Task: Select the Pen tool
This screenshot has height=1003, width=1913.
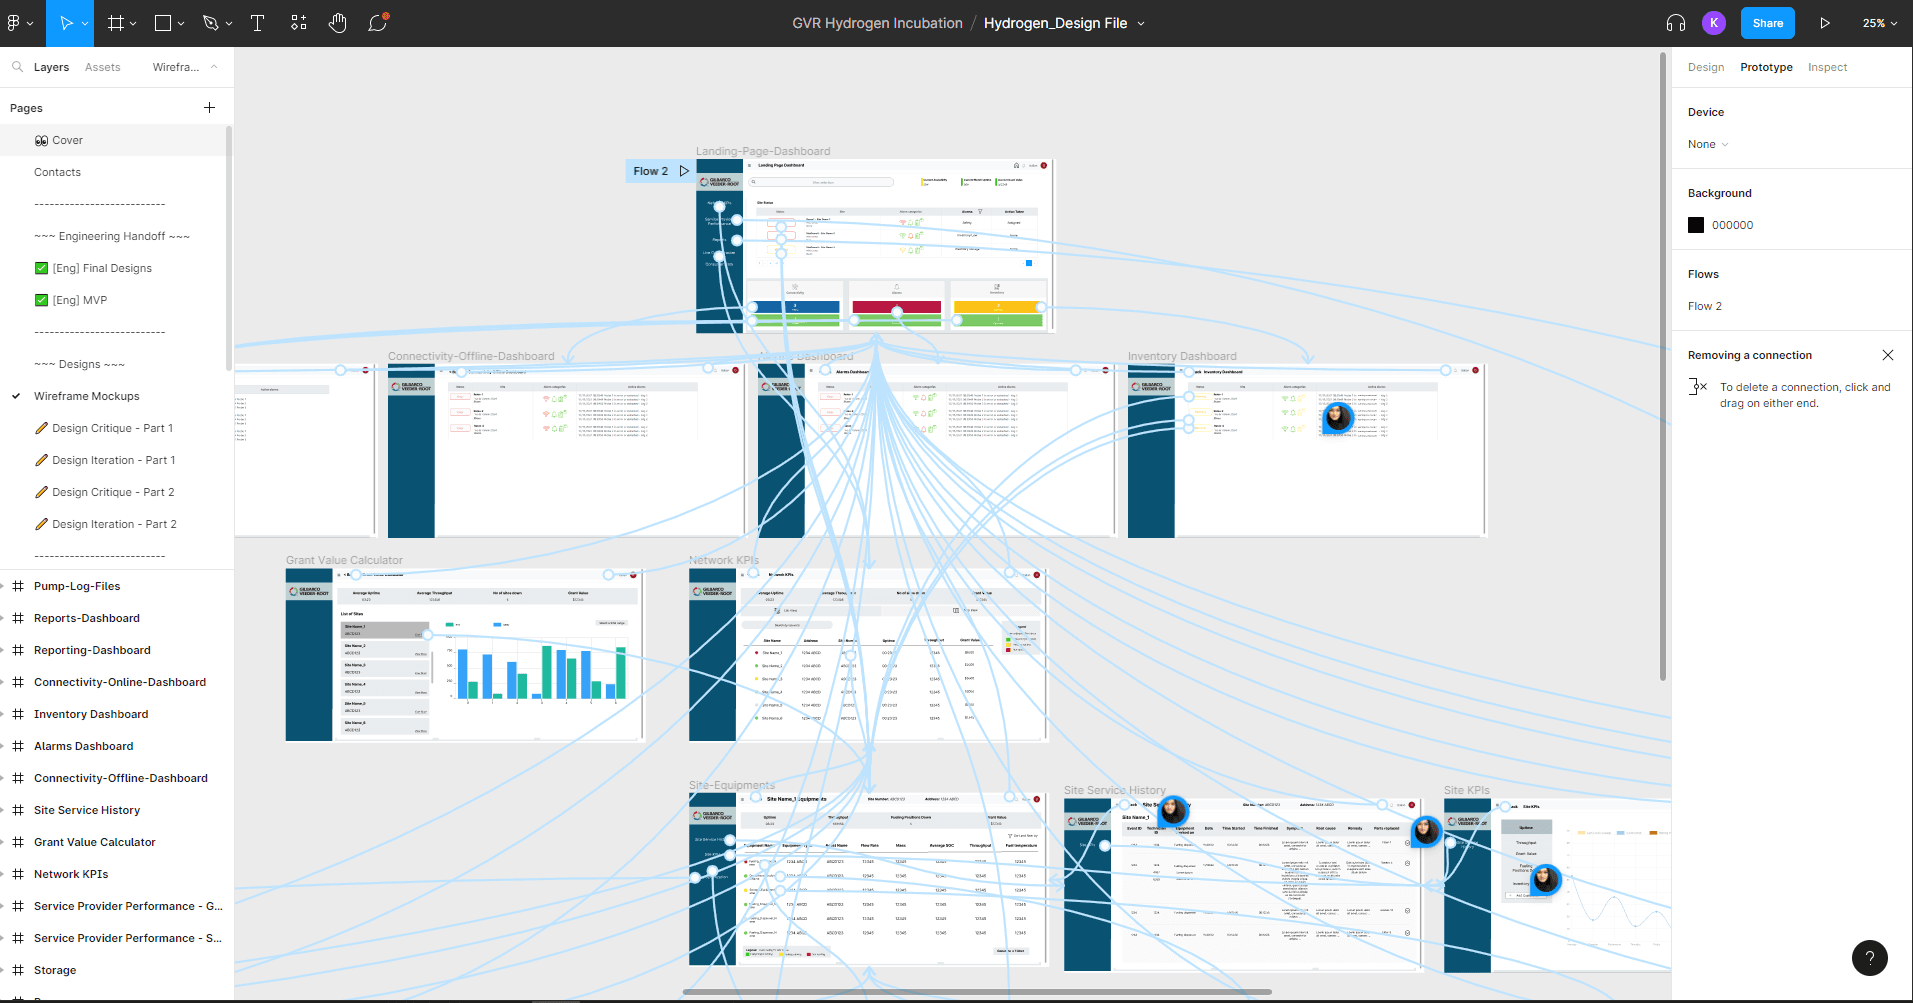Action: tap(210, 23)
